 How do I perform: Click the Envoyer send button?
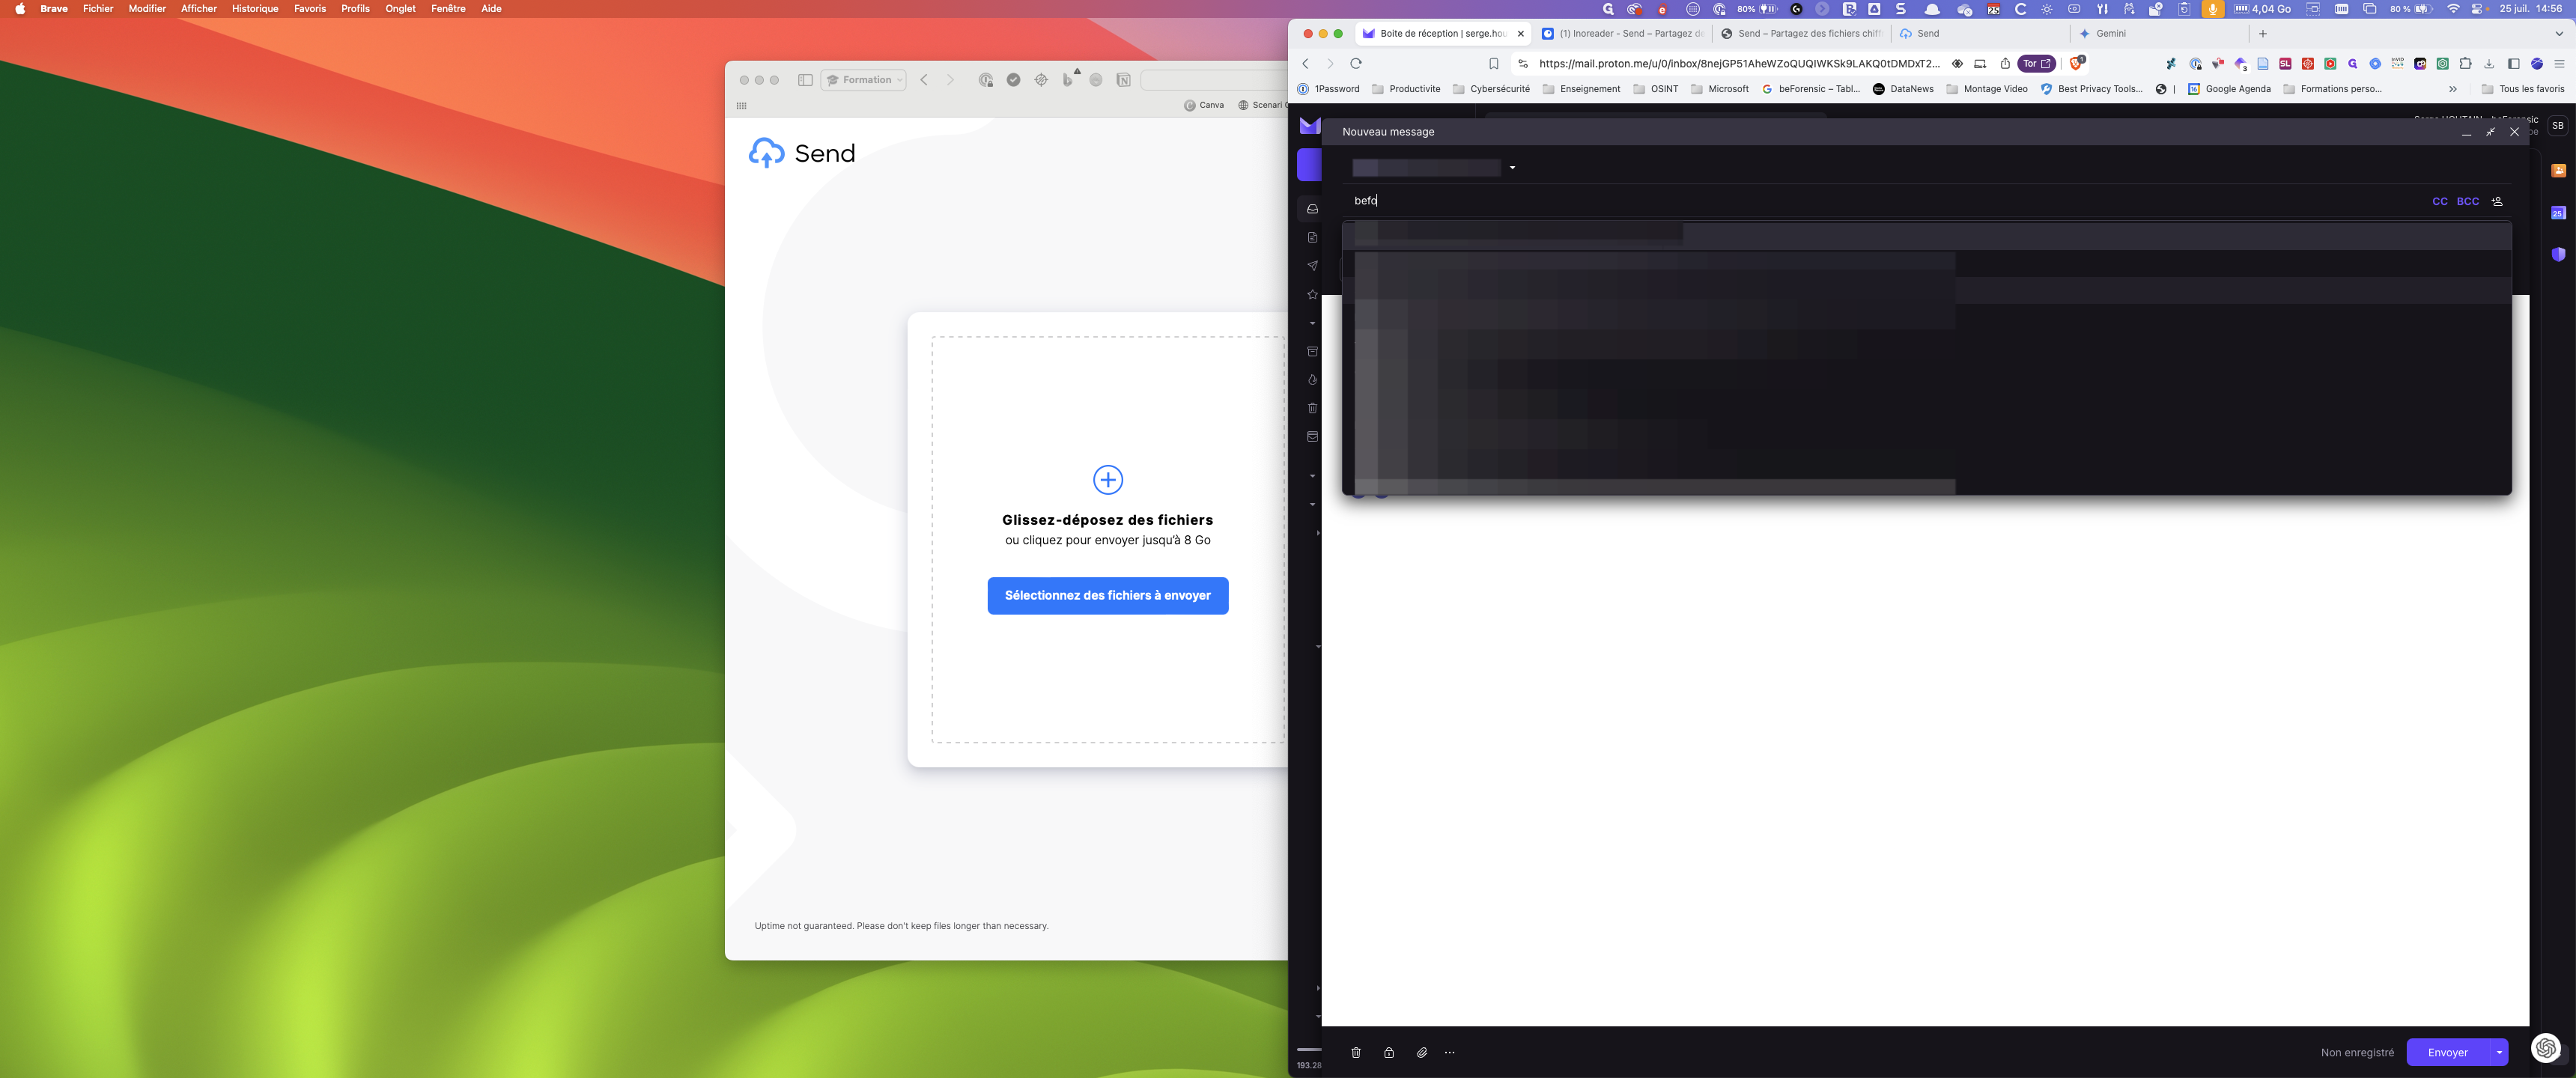(x=2447, y=1052)
